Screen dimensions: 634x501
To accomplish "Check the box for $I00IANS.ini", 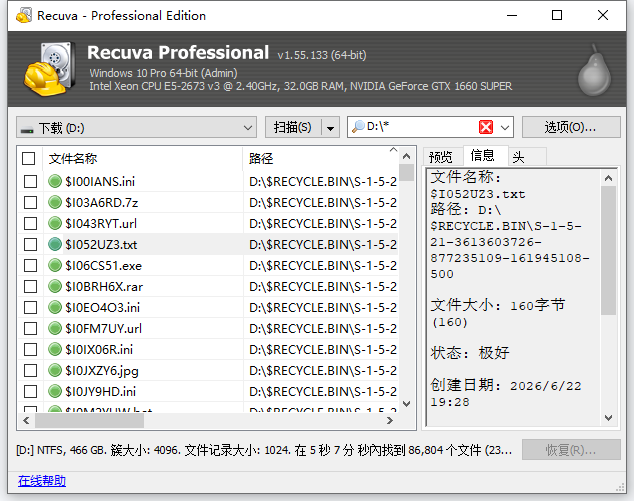I will click(x=30, y=182).
